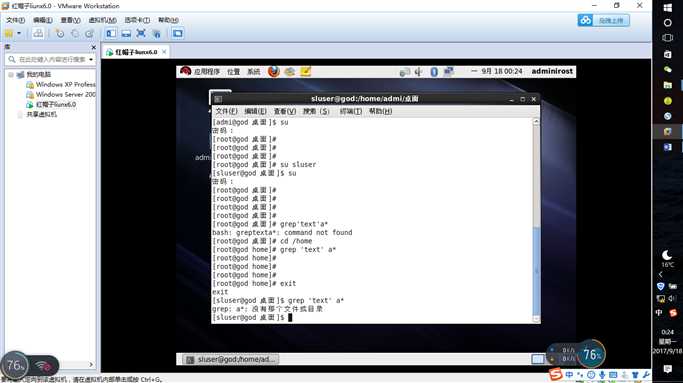Open VMware 编辑(E) menu

(x=42, y=20)
